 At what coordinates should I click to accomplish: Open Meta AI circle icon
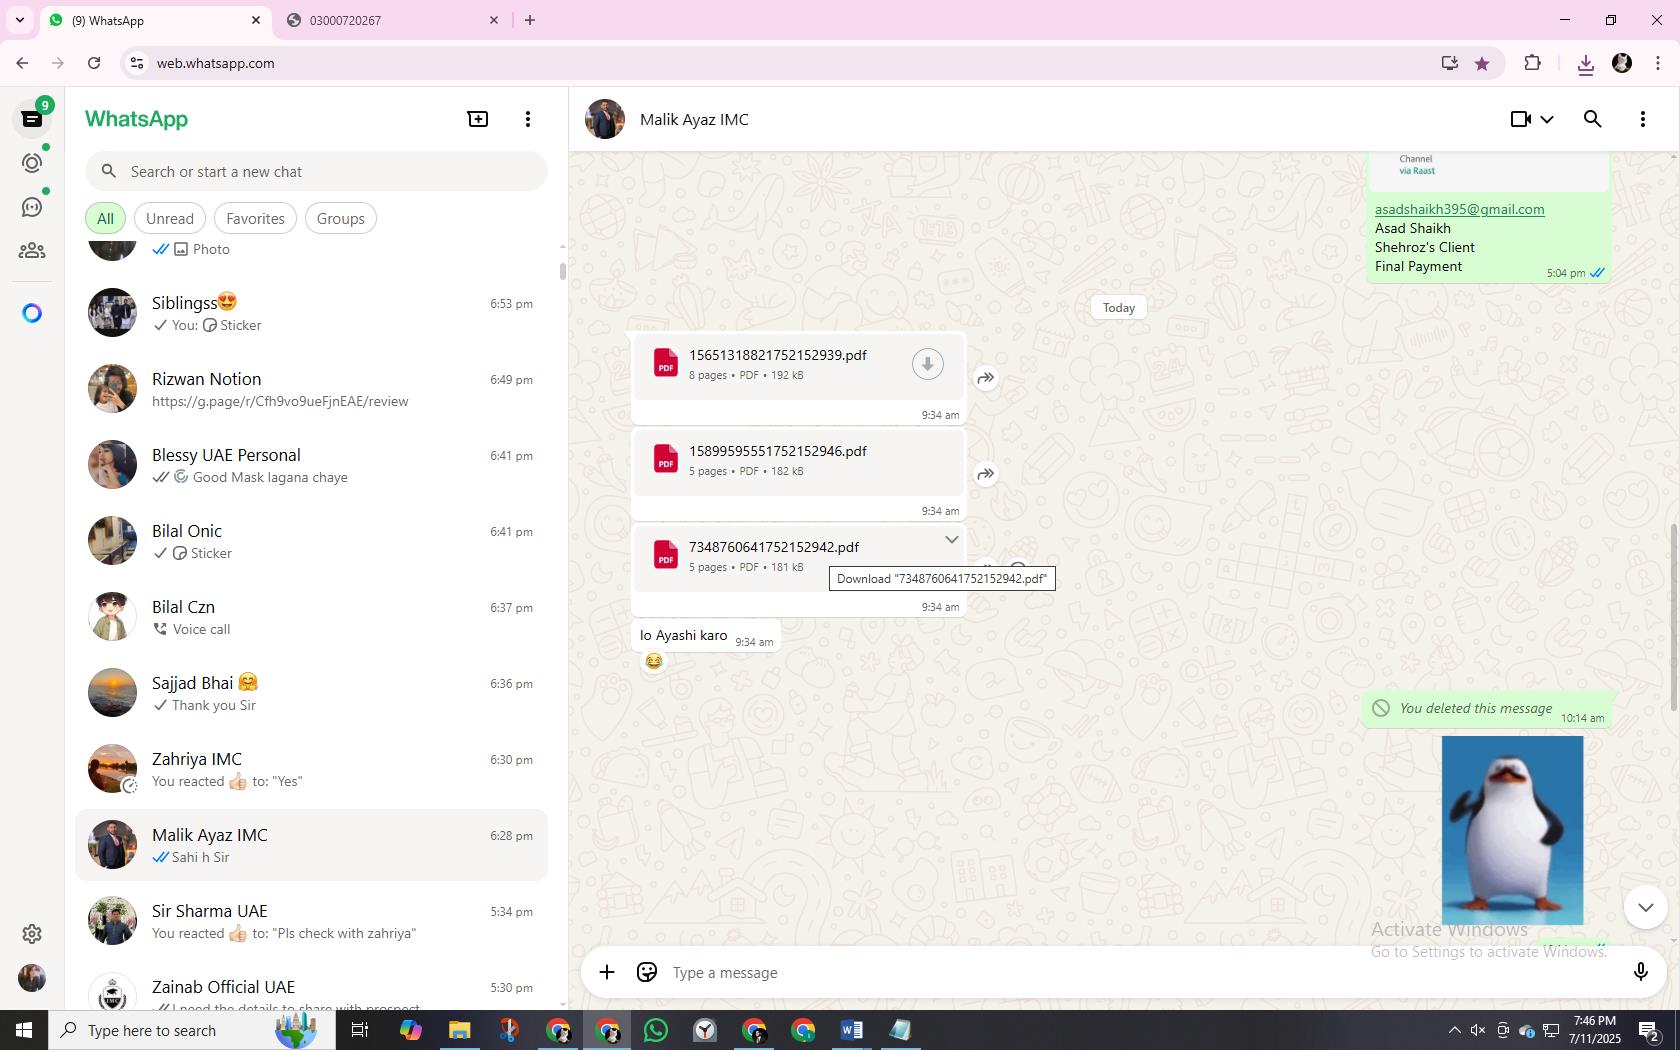tap(32, 314)
